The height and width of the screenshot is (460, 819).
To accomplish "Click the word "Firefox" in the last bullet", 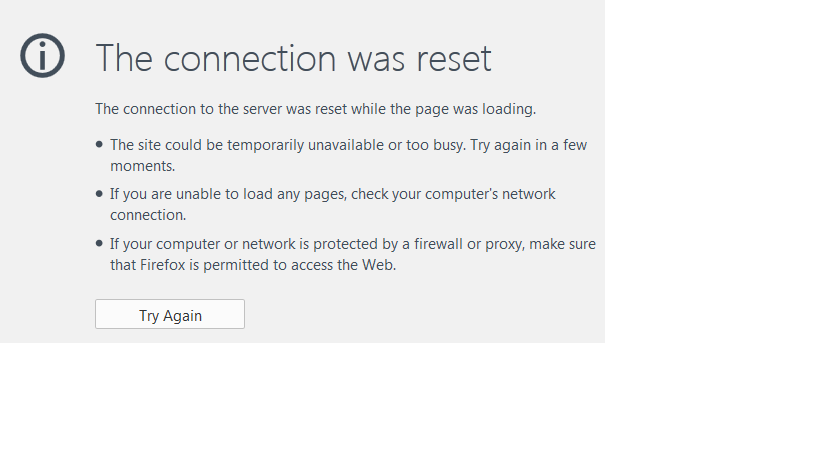I will [165, 265].
